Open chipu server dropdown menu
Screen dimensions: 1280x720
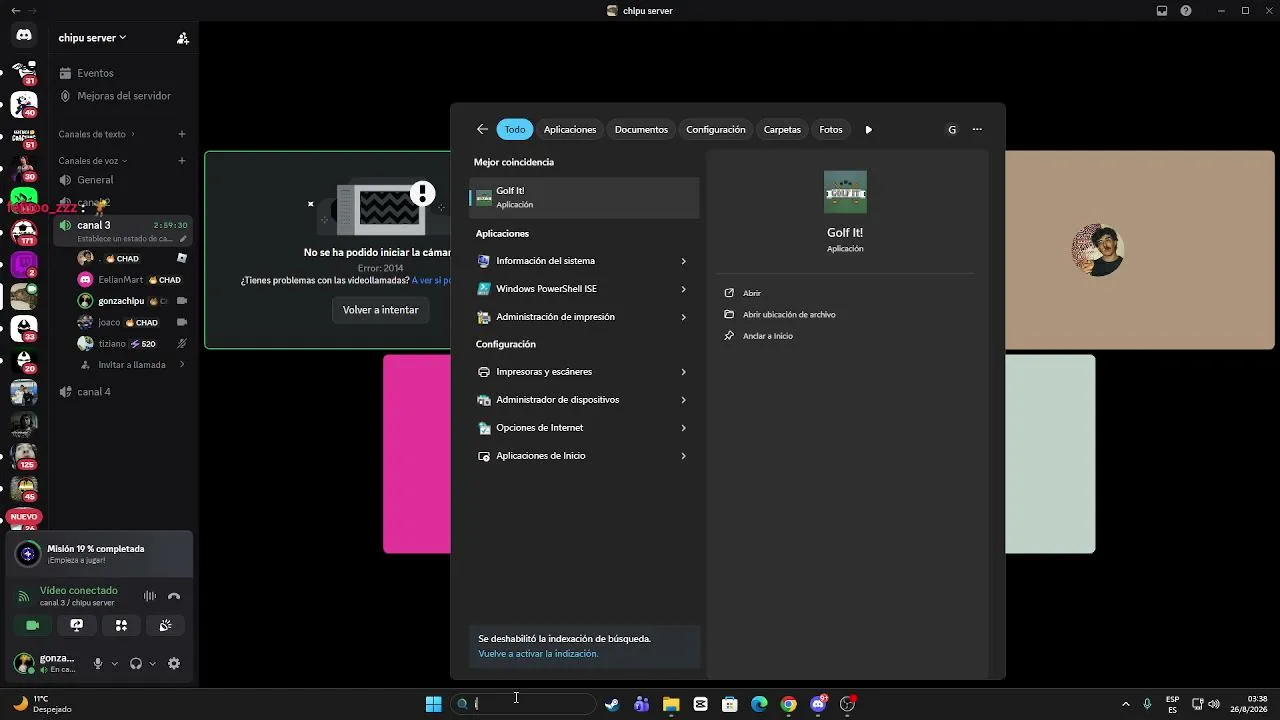pos(92,38)
